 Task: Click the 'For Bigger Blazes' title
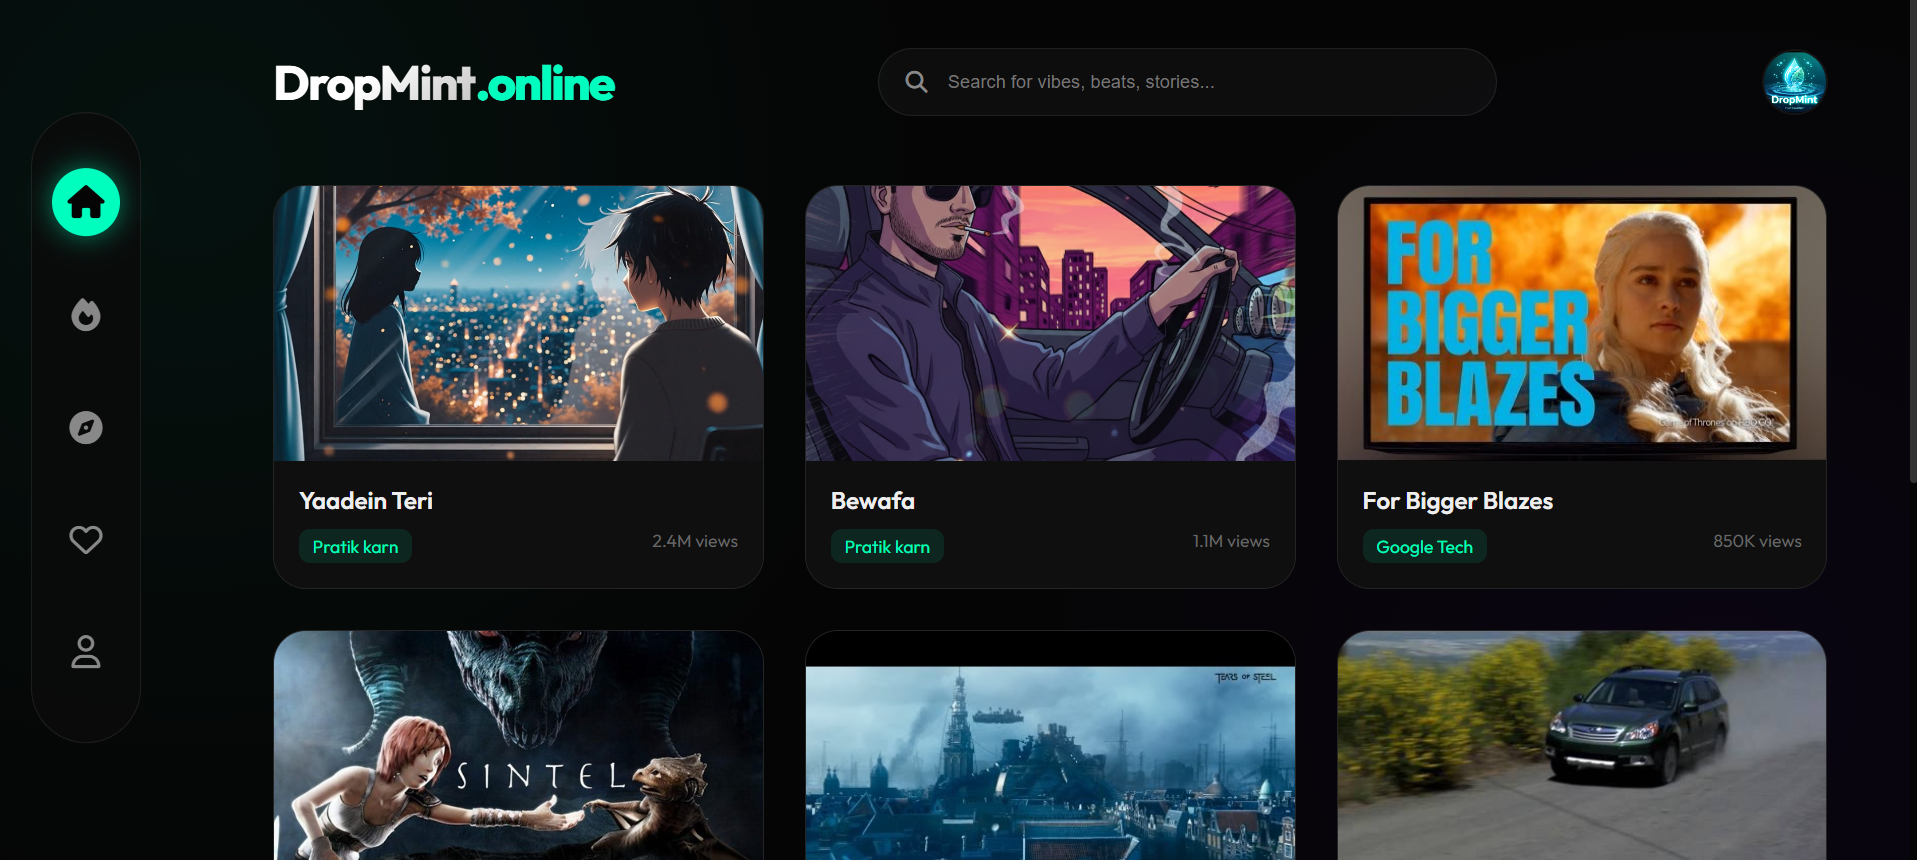tap(1458, 501)
